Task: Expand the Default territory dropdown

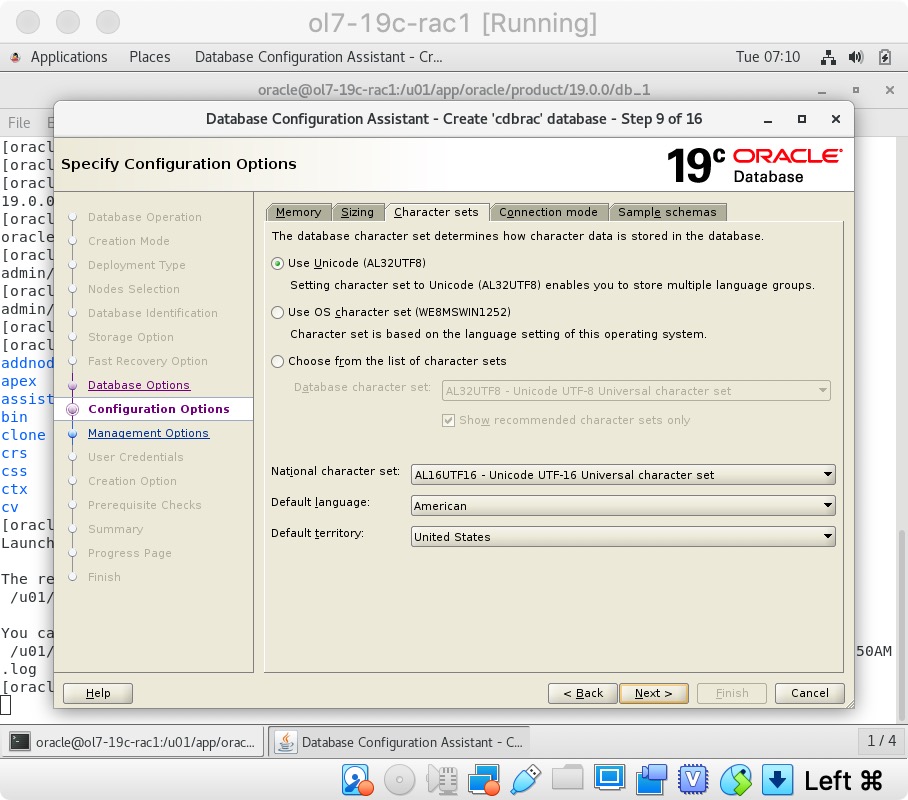Action: coord(623,537)
